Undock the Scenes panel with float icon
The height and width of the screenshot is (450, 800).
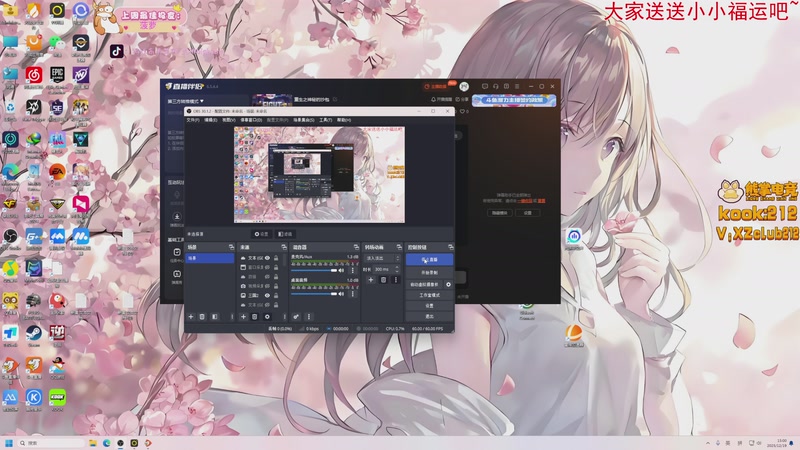click(231, 247)
